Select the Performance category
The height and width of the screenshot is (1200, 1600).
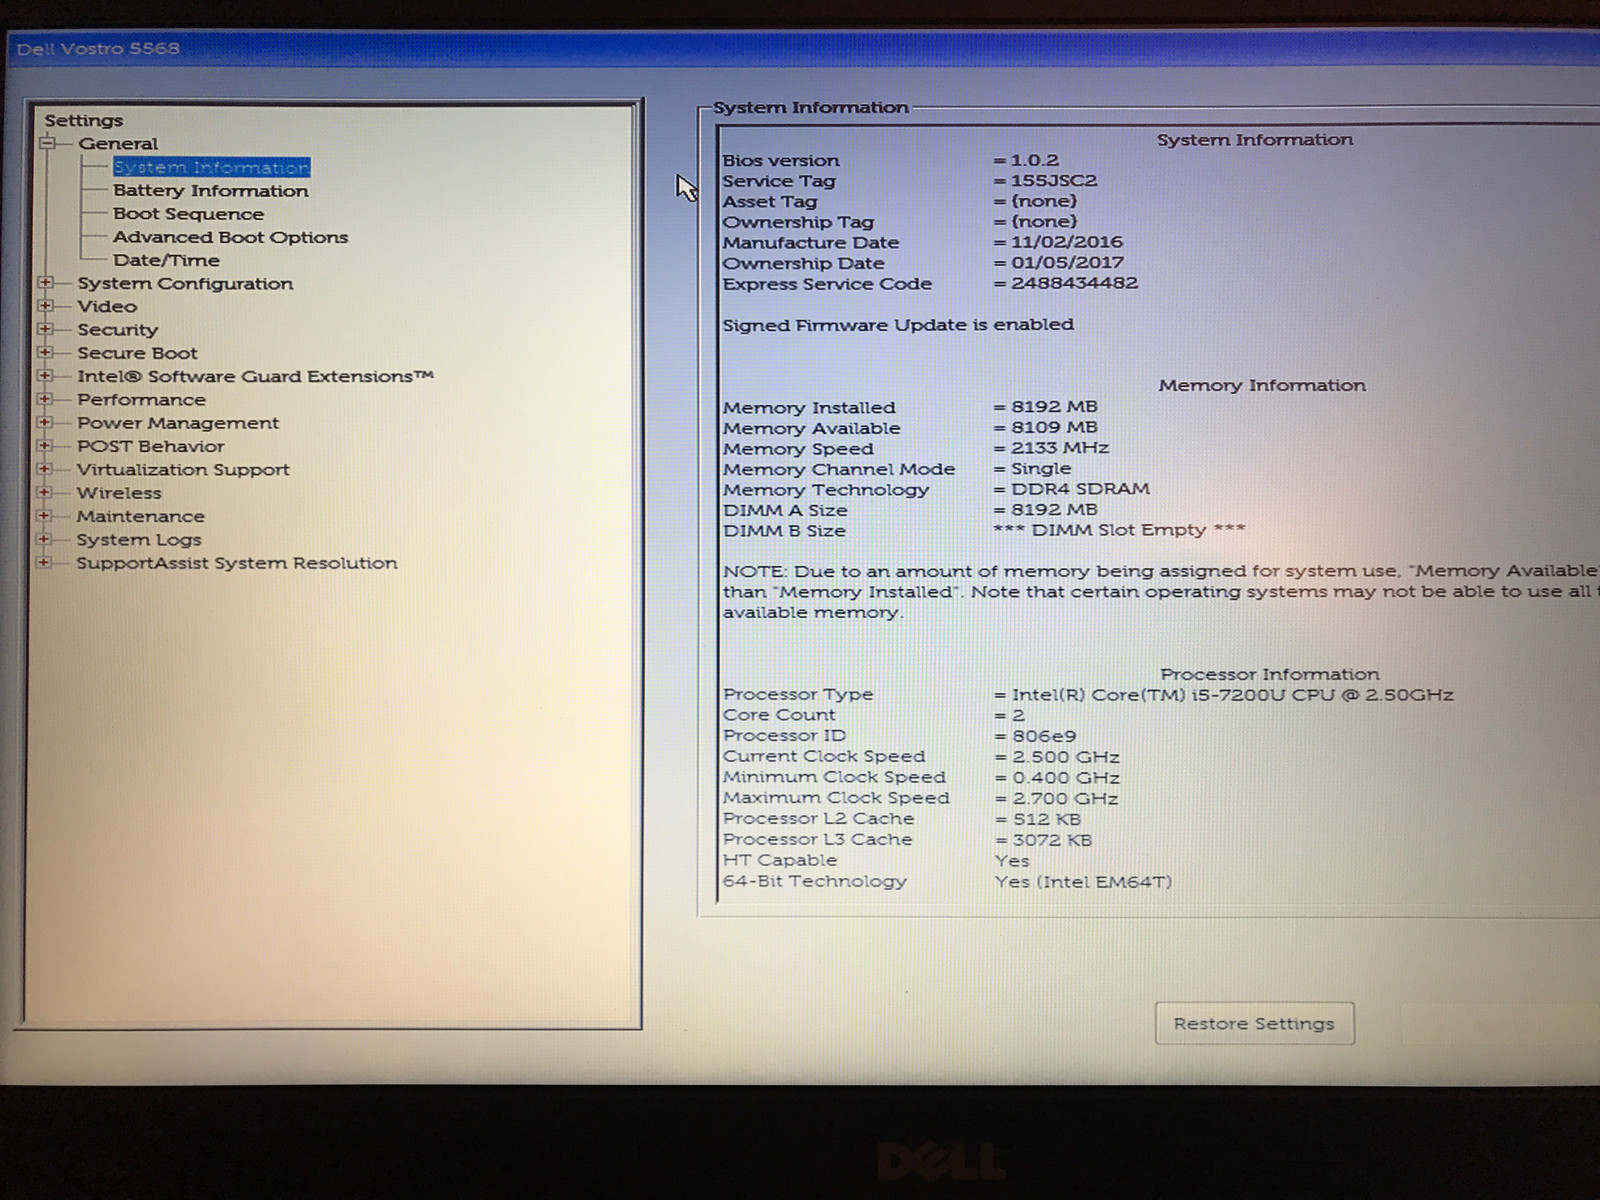coord(141,399)
